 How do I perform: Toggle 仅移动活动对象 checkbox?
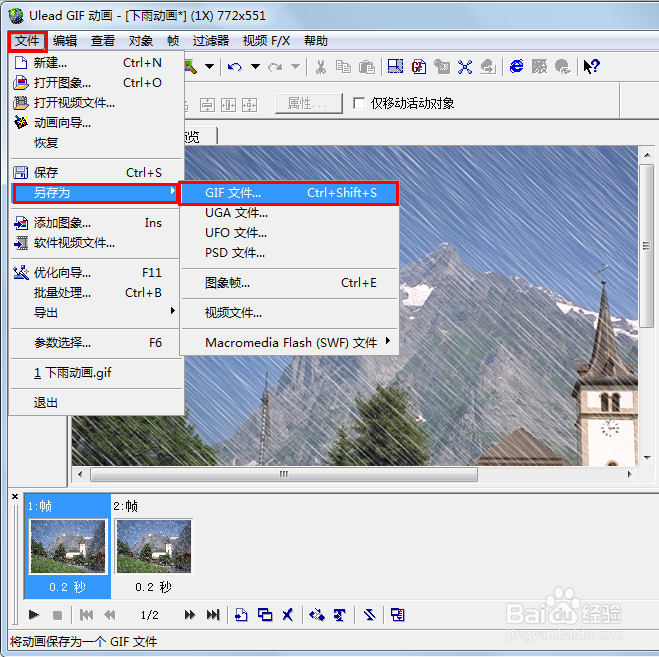pyautogui.click(x=359, y=103)
